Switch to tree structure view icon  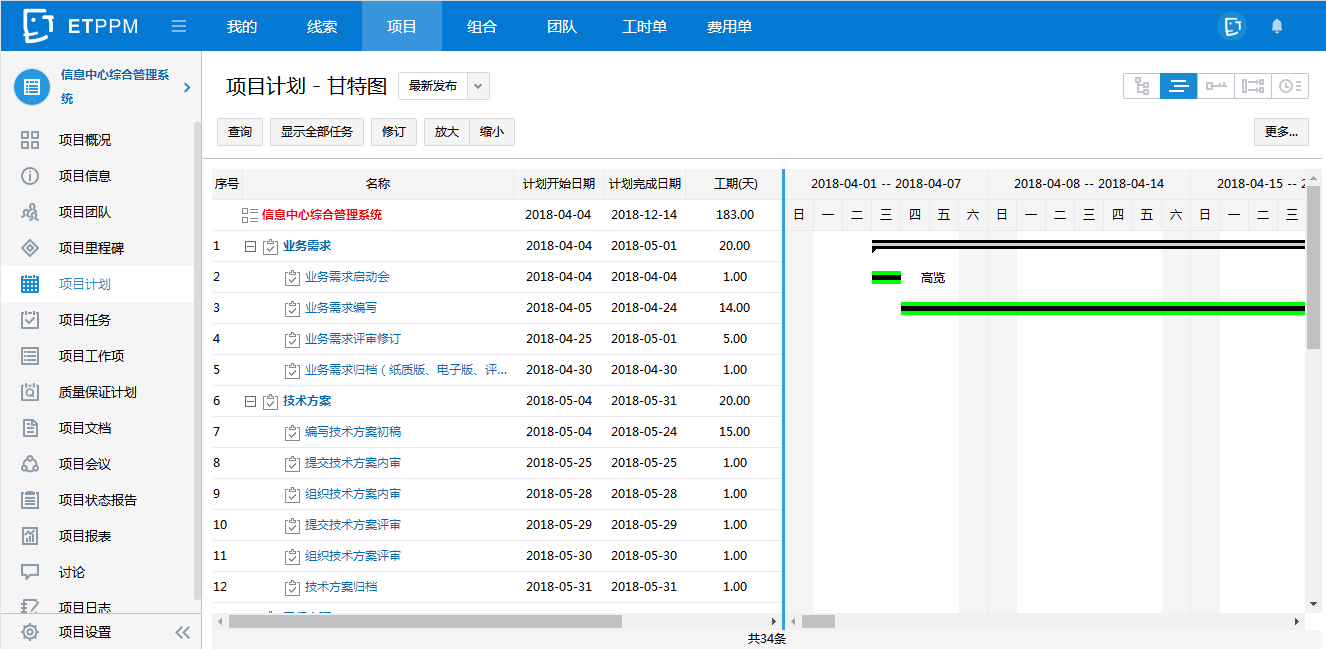click(1142, 86)
